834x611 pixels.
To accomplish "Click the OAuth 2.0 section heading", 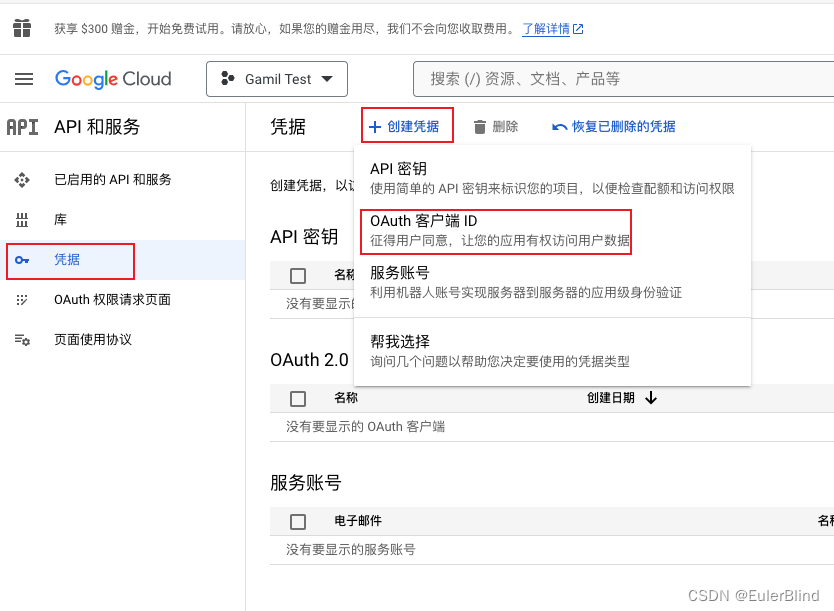I will point(309,360).
